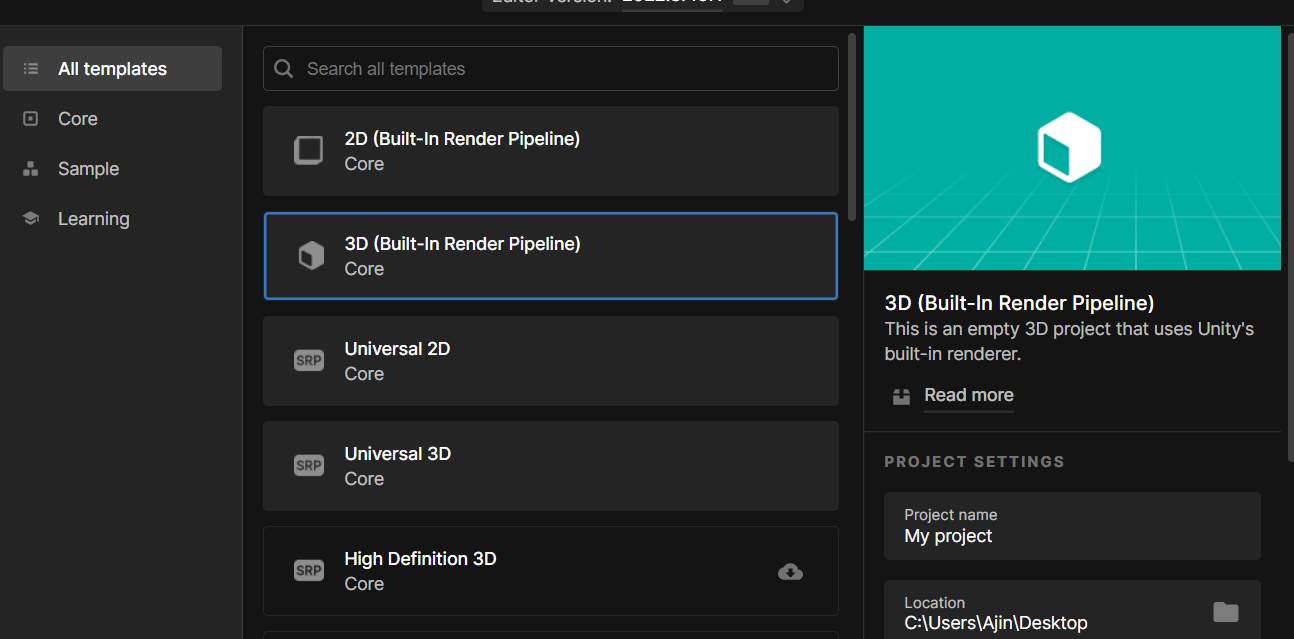Click the 3D (Built-In Render Pipeline) details title
Viewport: 1294px width, 639px height.
1019,303
